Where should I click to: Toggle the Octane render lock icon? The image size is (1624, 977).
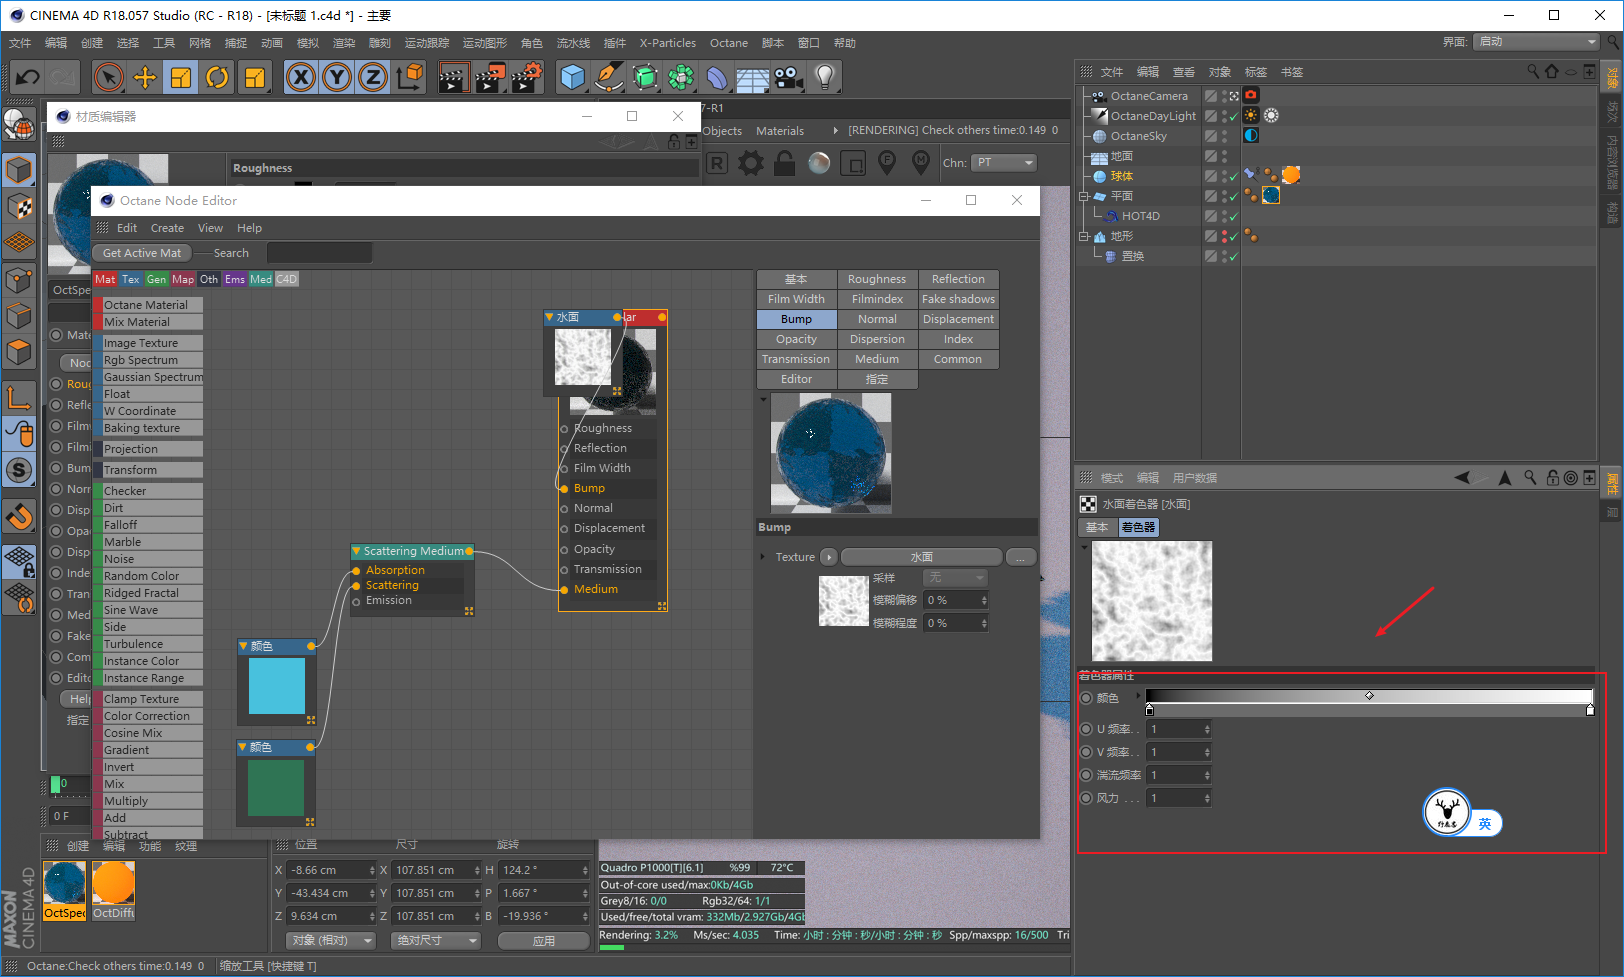(x=785, y=163)
